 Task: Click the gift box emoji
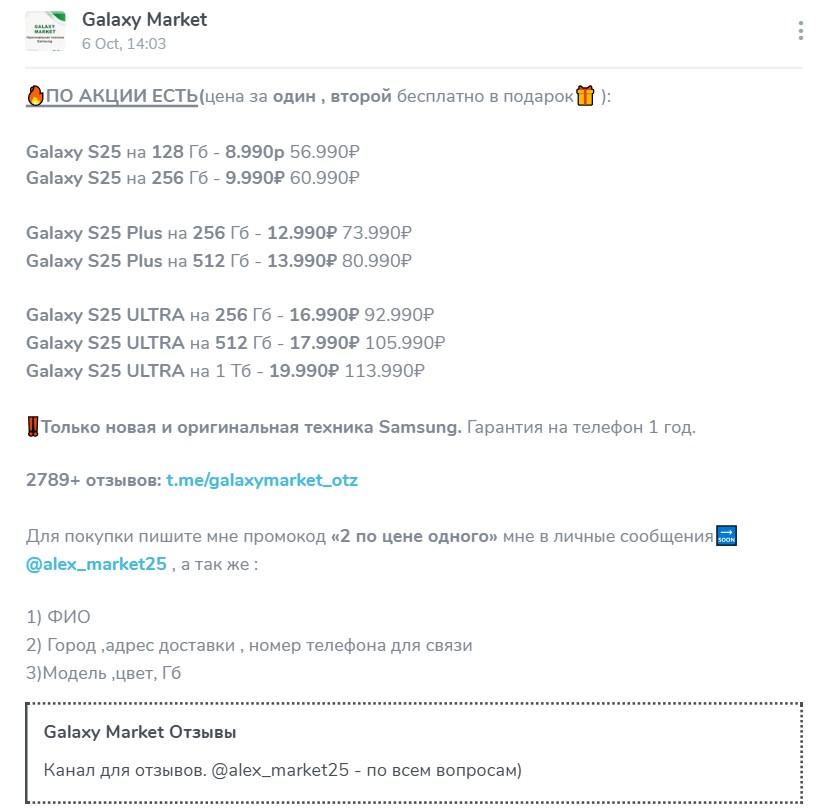[585, 97]
